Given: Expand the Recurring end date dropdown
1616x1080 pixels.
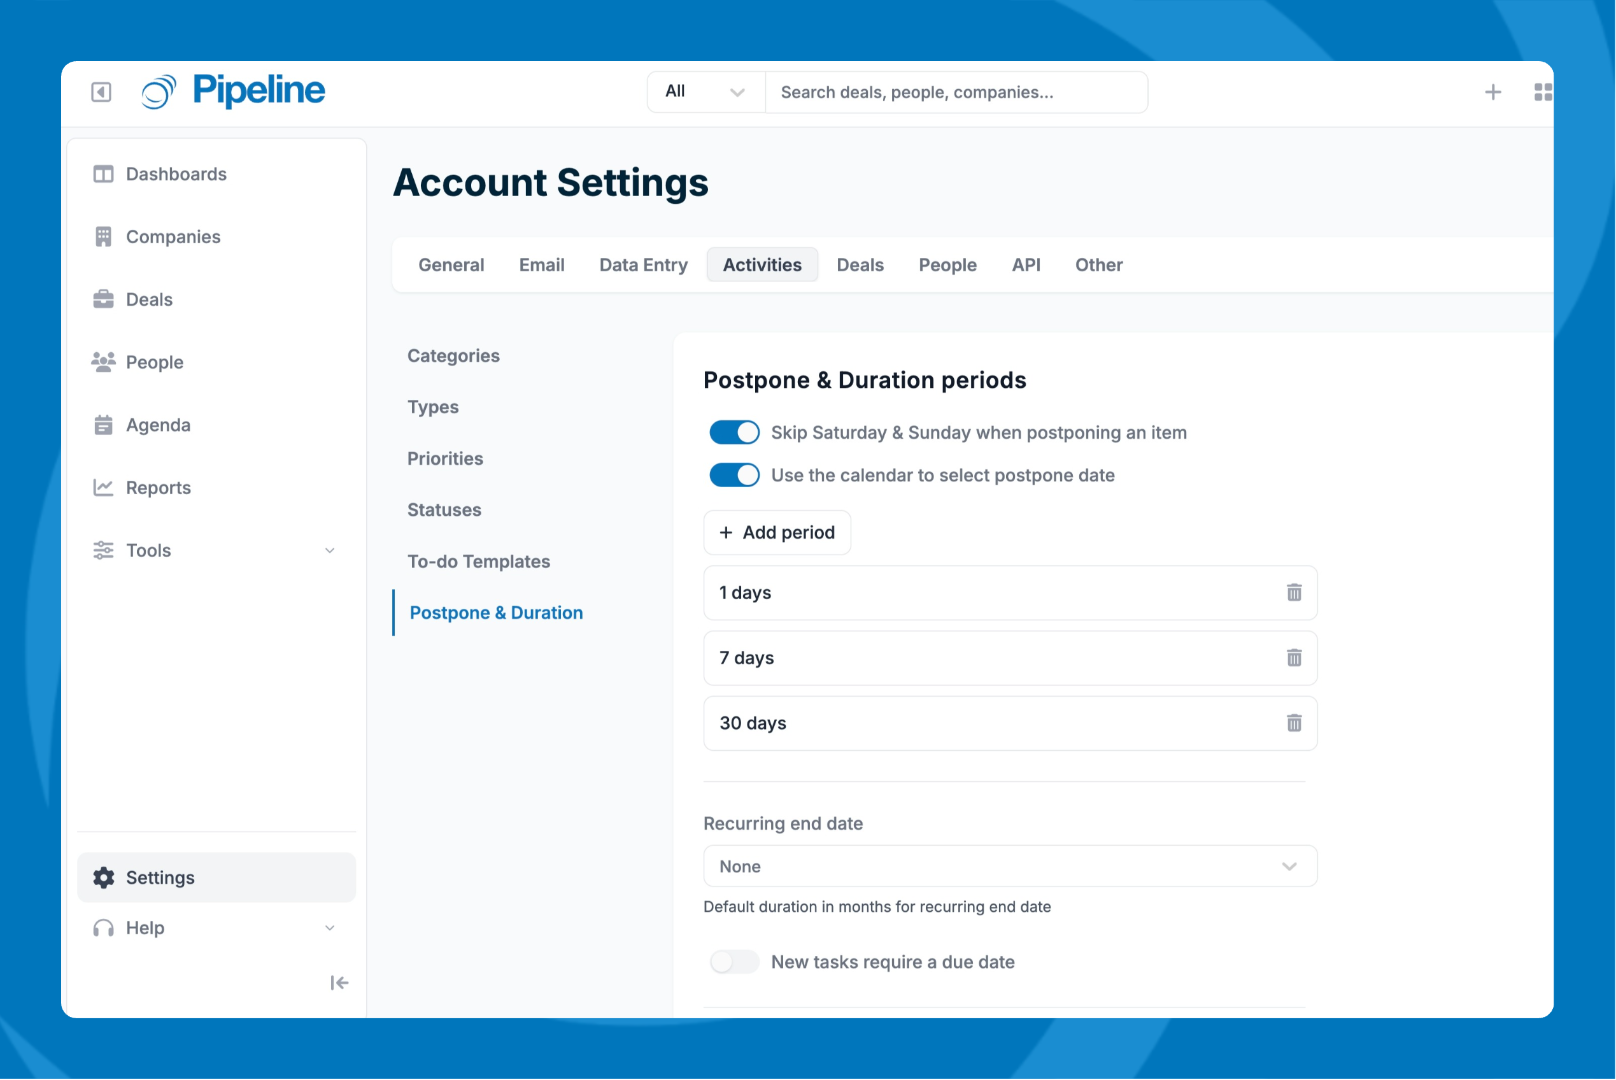Looking at the screenshot, I should 1010,866.
